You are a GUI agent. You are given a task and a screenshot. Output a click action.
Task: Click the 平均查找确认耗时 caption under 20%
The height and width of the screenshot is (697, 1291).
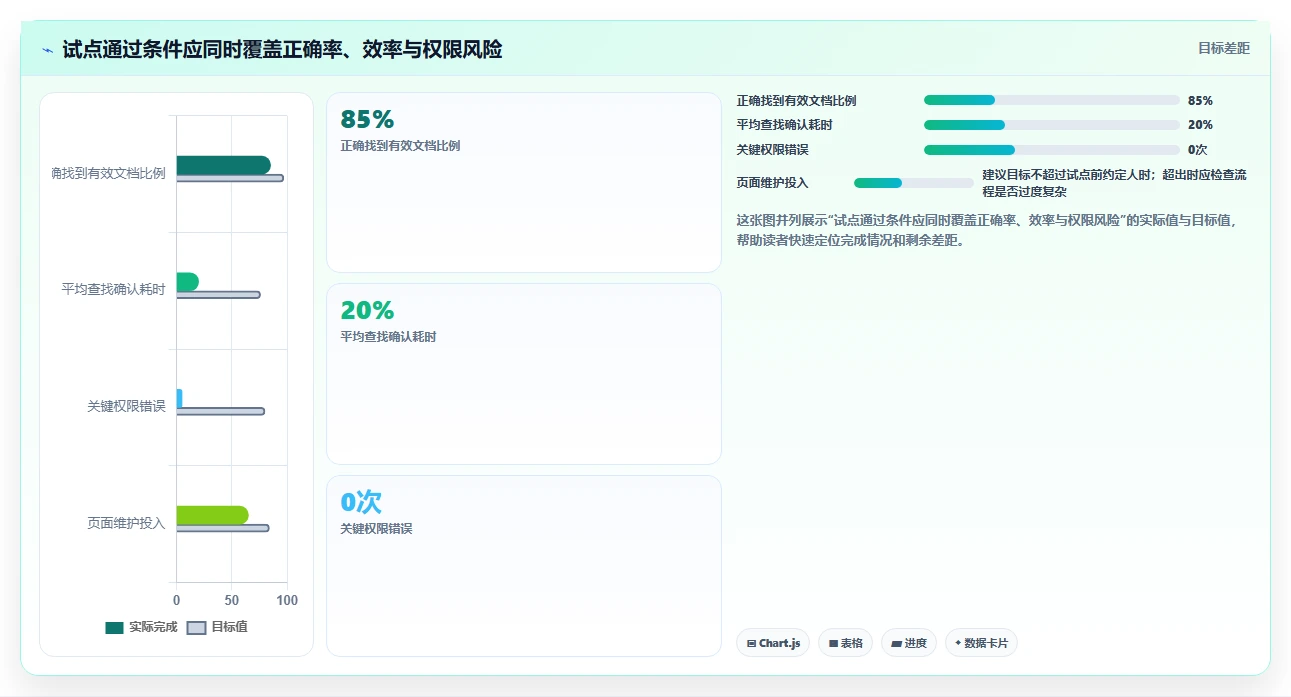point(388,337)
